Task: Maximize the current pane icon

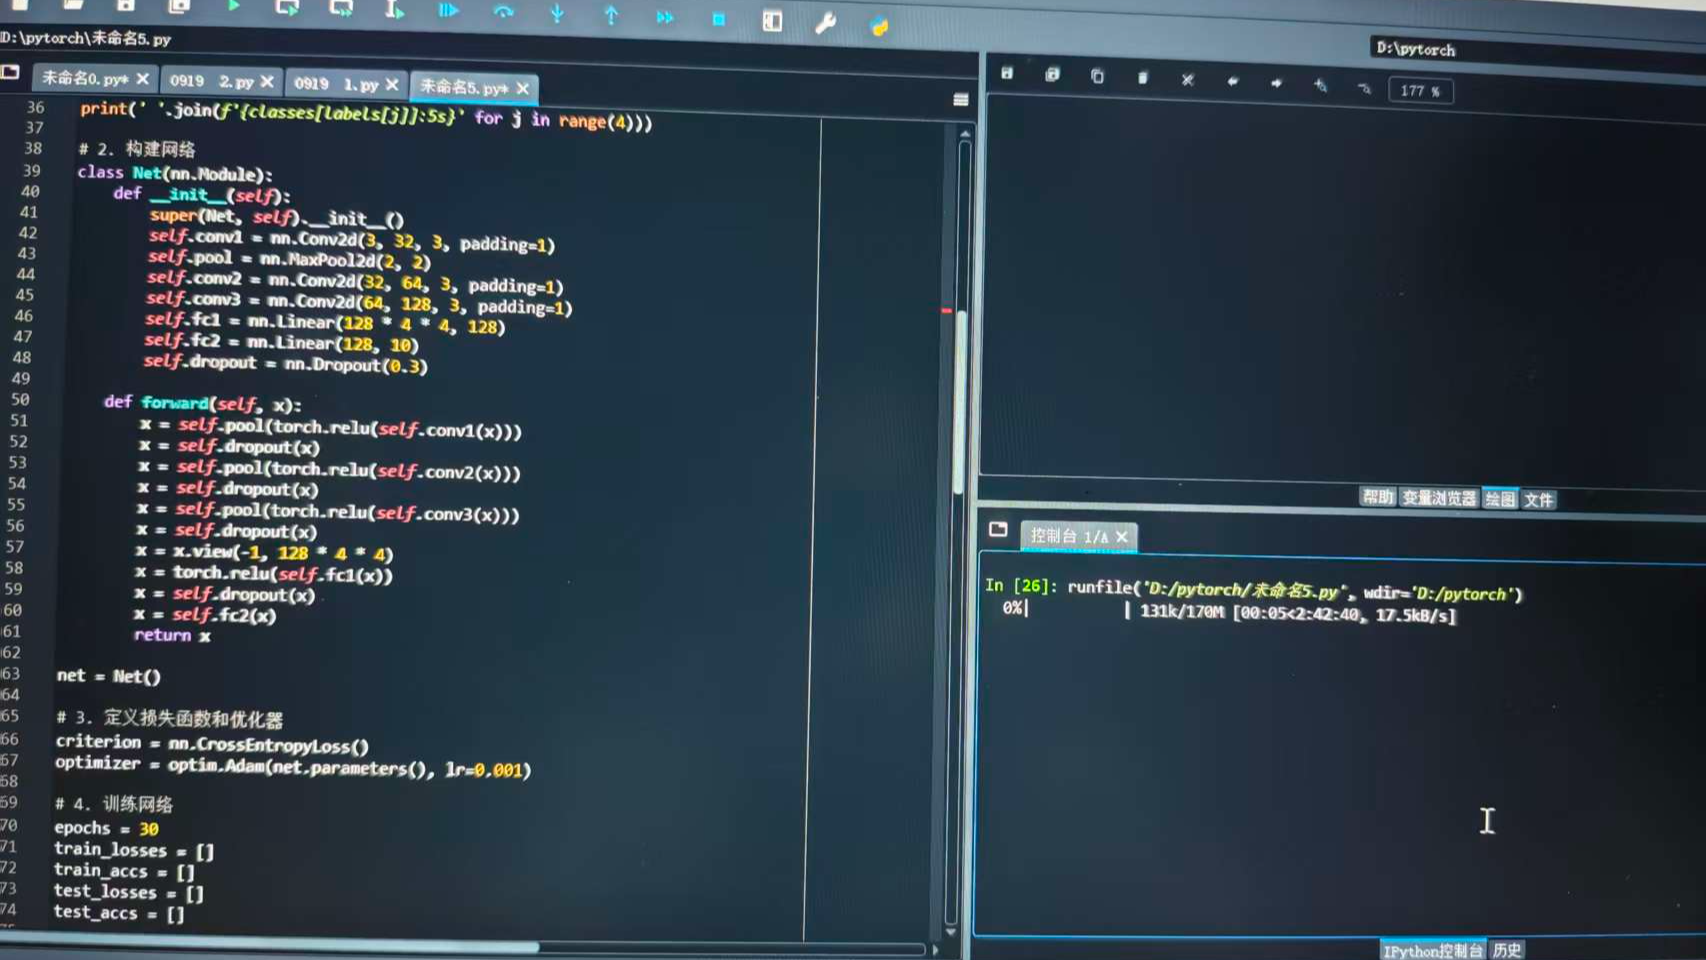Action: click(x=772, y=21)
